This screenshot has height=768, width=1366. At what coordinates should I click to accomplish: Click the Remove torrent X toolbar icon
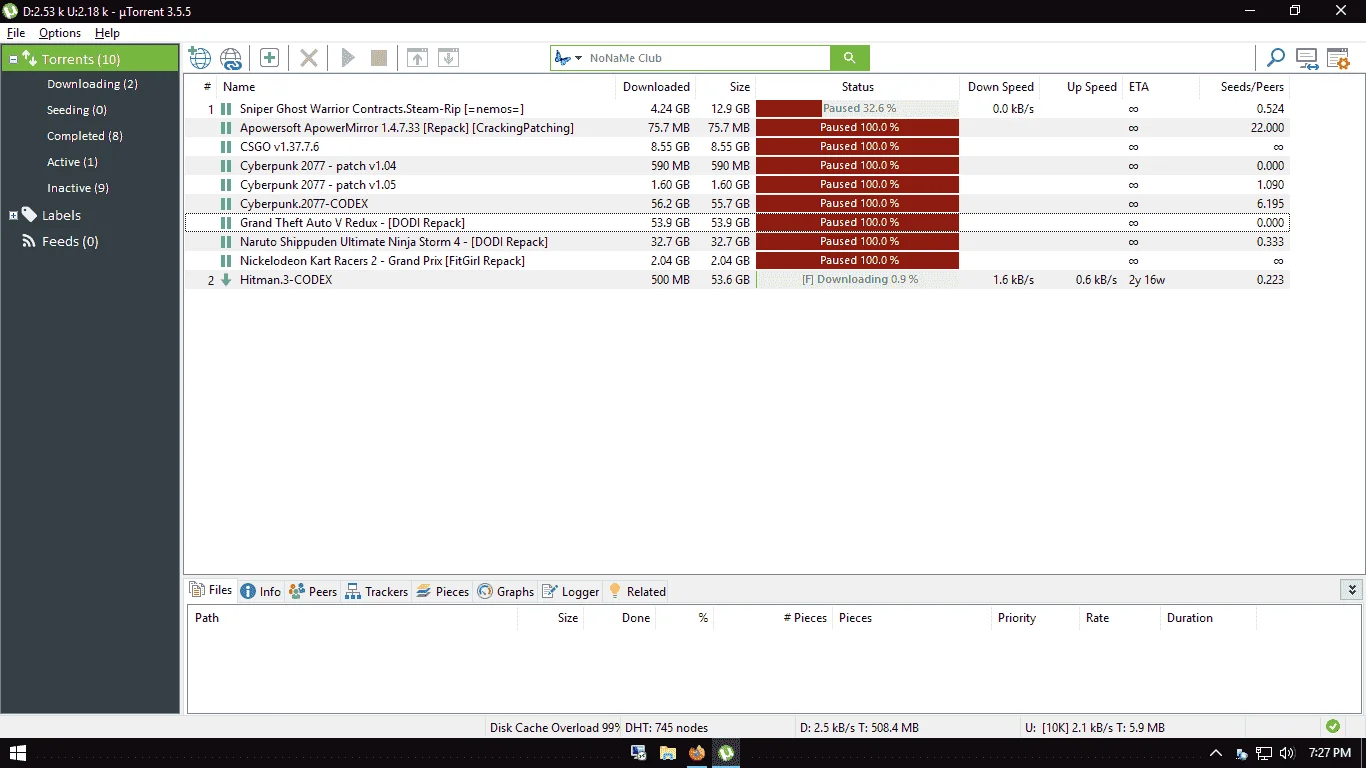coord(309,58)
